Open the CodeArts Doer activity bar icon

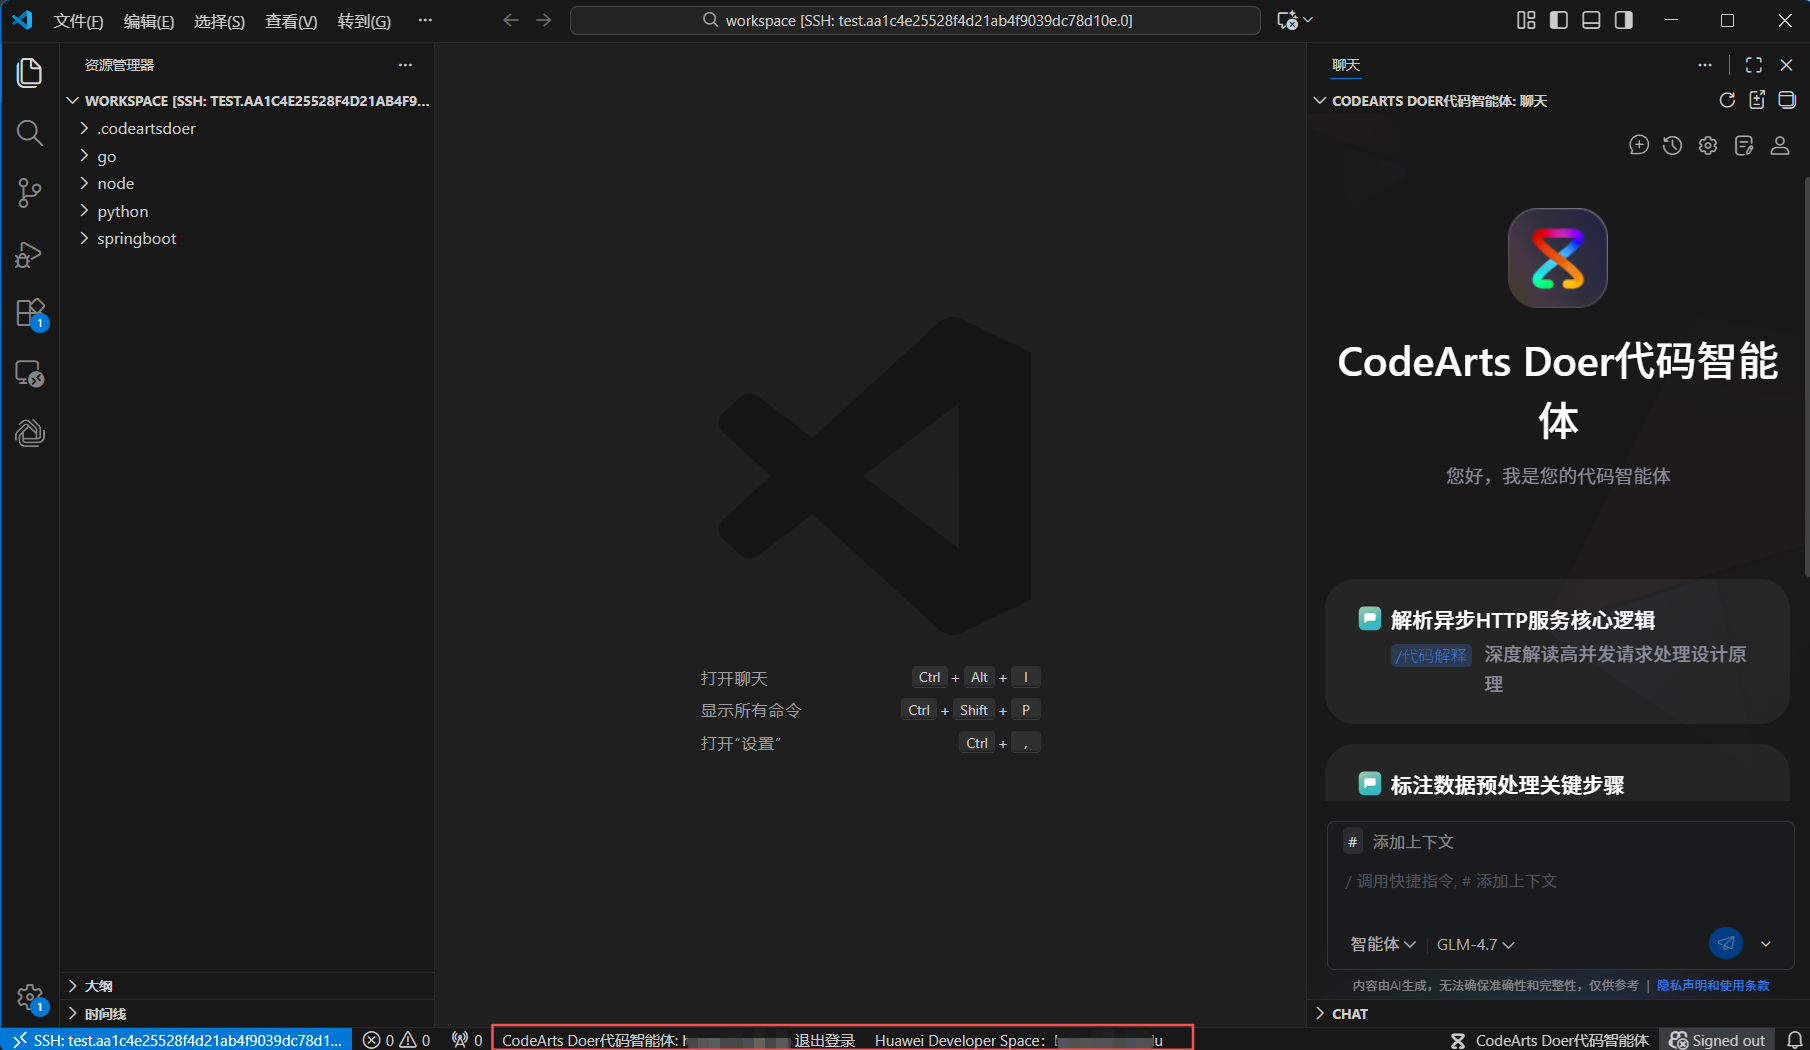coord(30,433)
